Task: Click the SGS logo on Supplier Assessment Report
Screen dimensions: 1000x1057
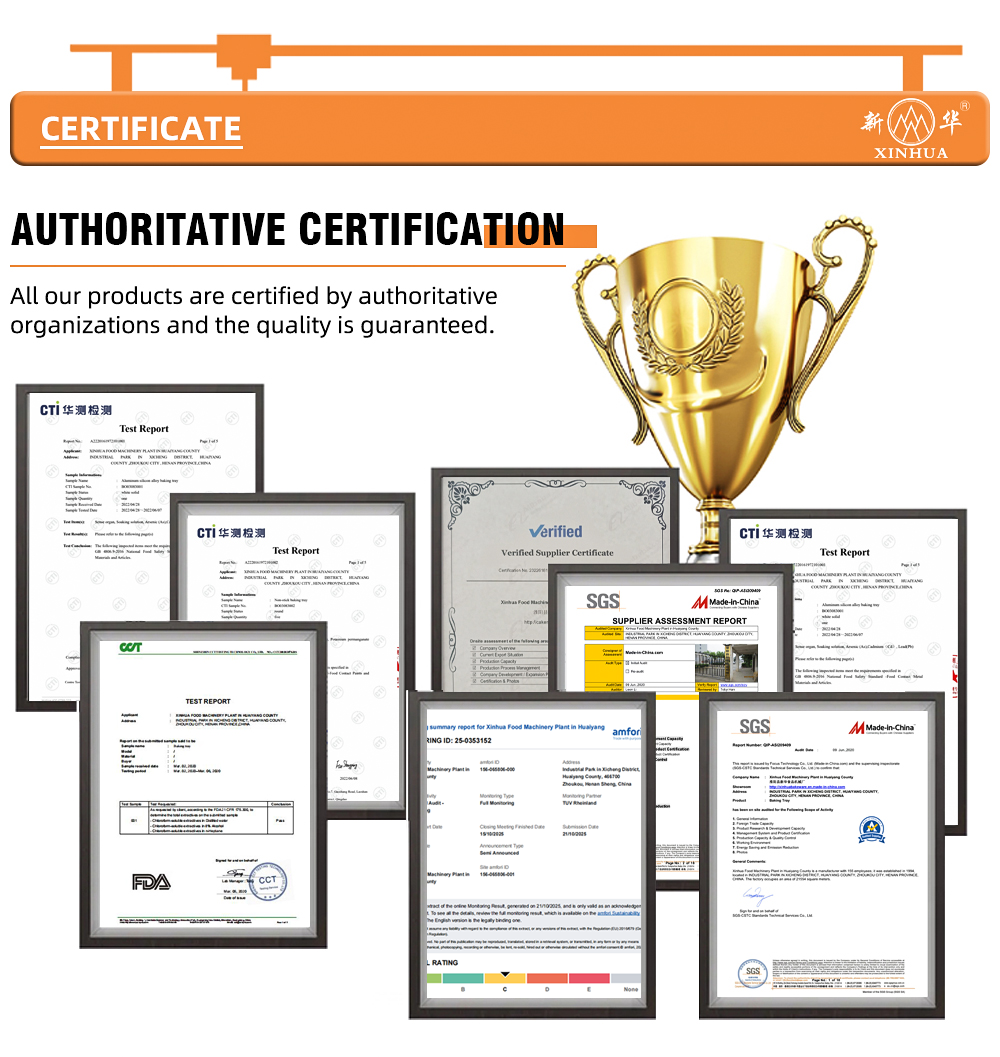Action: tap(603, 601)
